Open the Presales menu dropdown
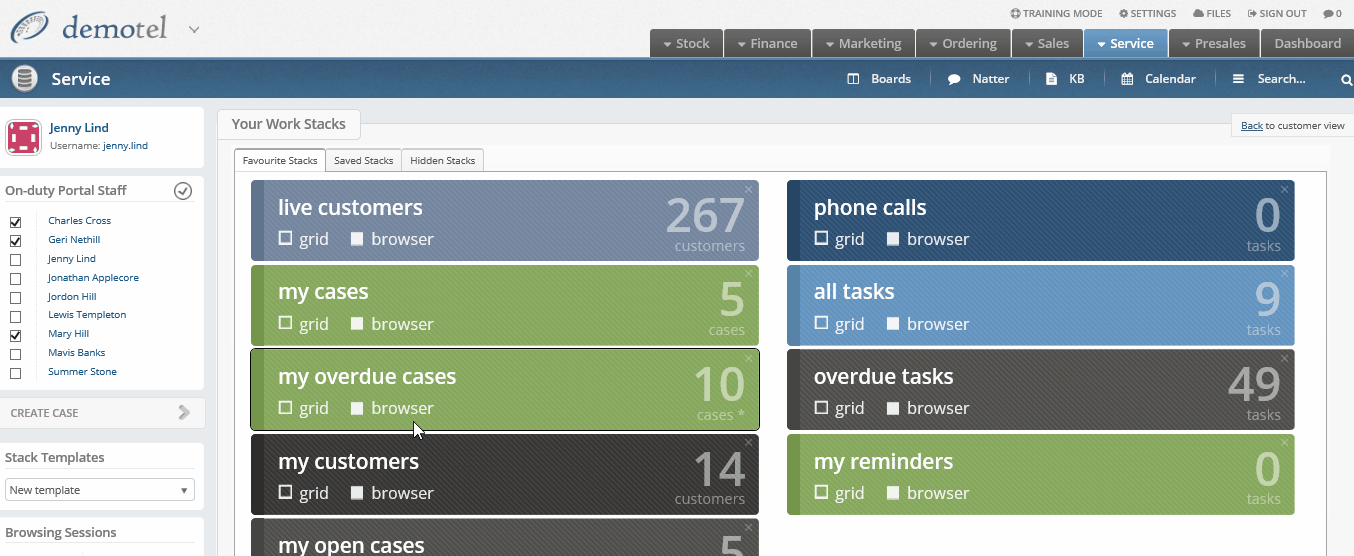This screenshot has width=1354, height=556. (x=1213, y=43)
